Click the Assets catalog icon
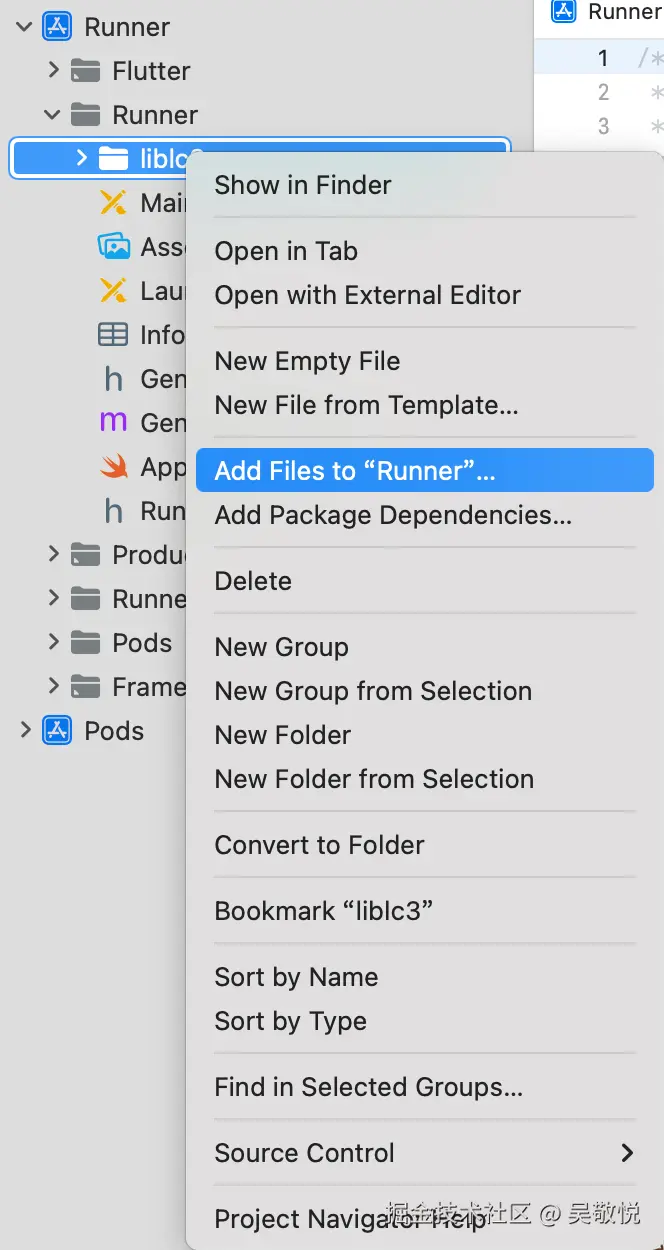This screenshot has height=1250, width=664. [x=114, y=246]
